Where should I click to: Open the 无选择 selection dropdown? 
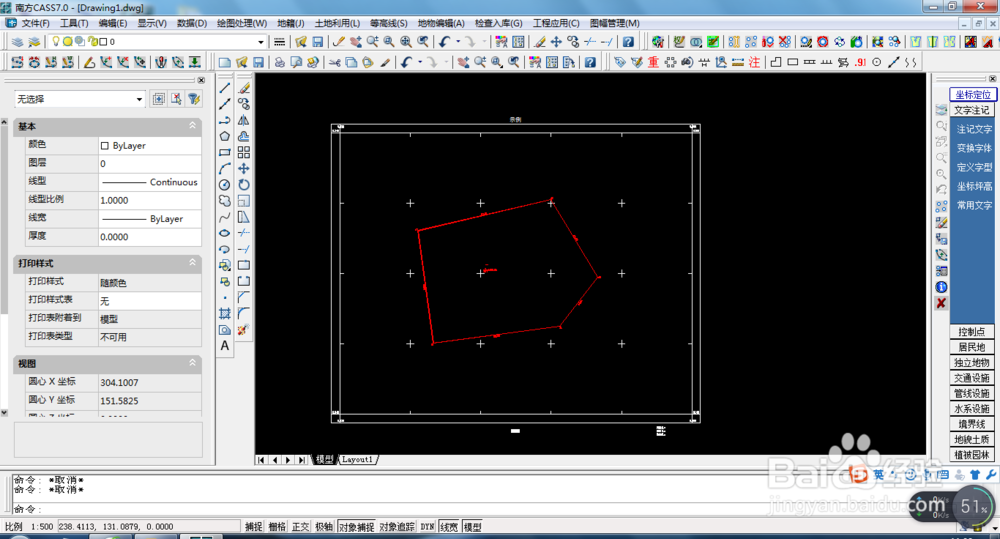click(x=79, y=99)
